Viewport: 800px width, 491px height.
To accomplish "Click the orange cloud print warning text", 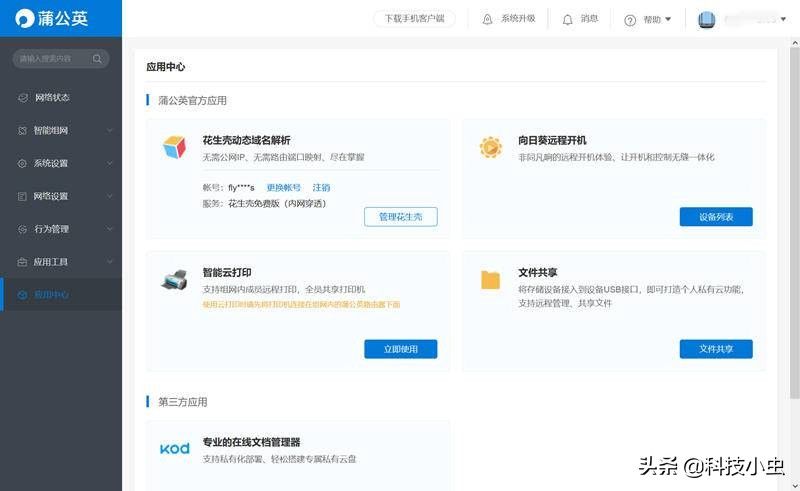I will click(301, 305).
